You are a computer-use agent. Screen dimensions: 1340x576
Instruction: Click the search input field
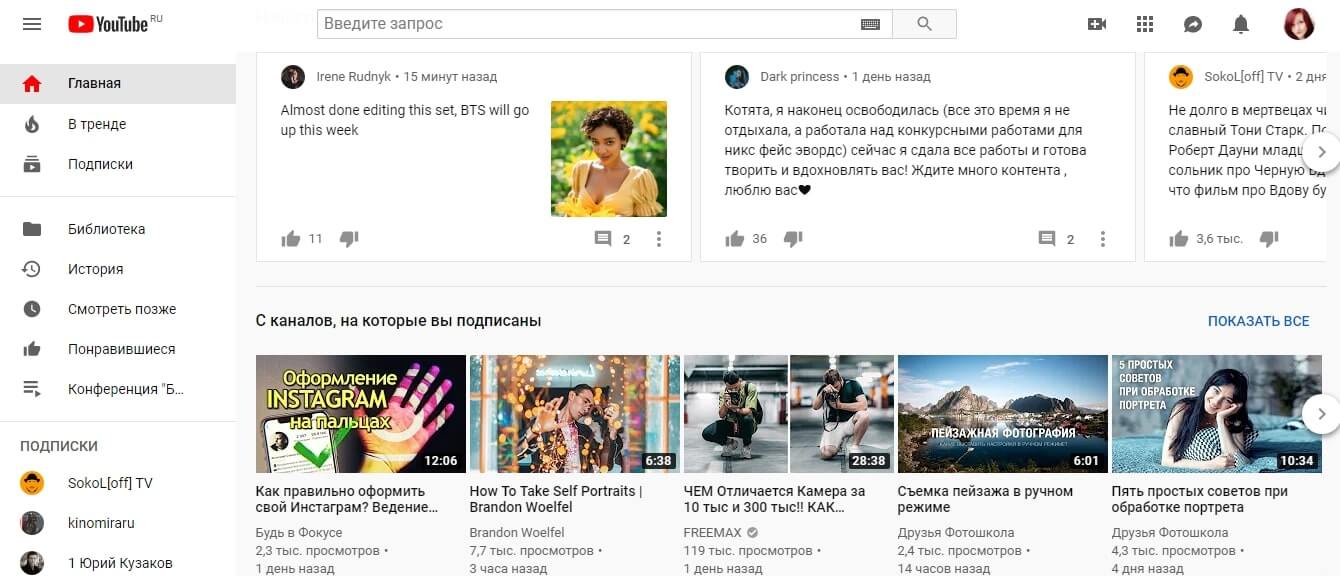(x=590, y=23)
